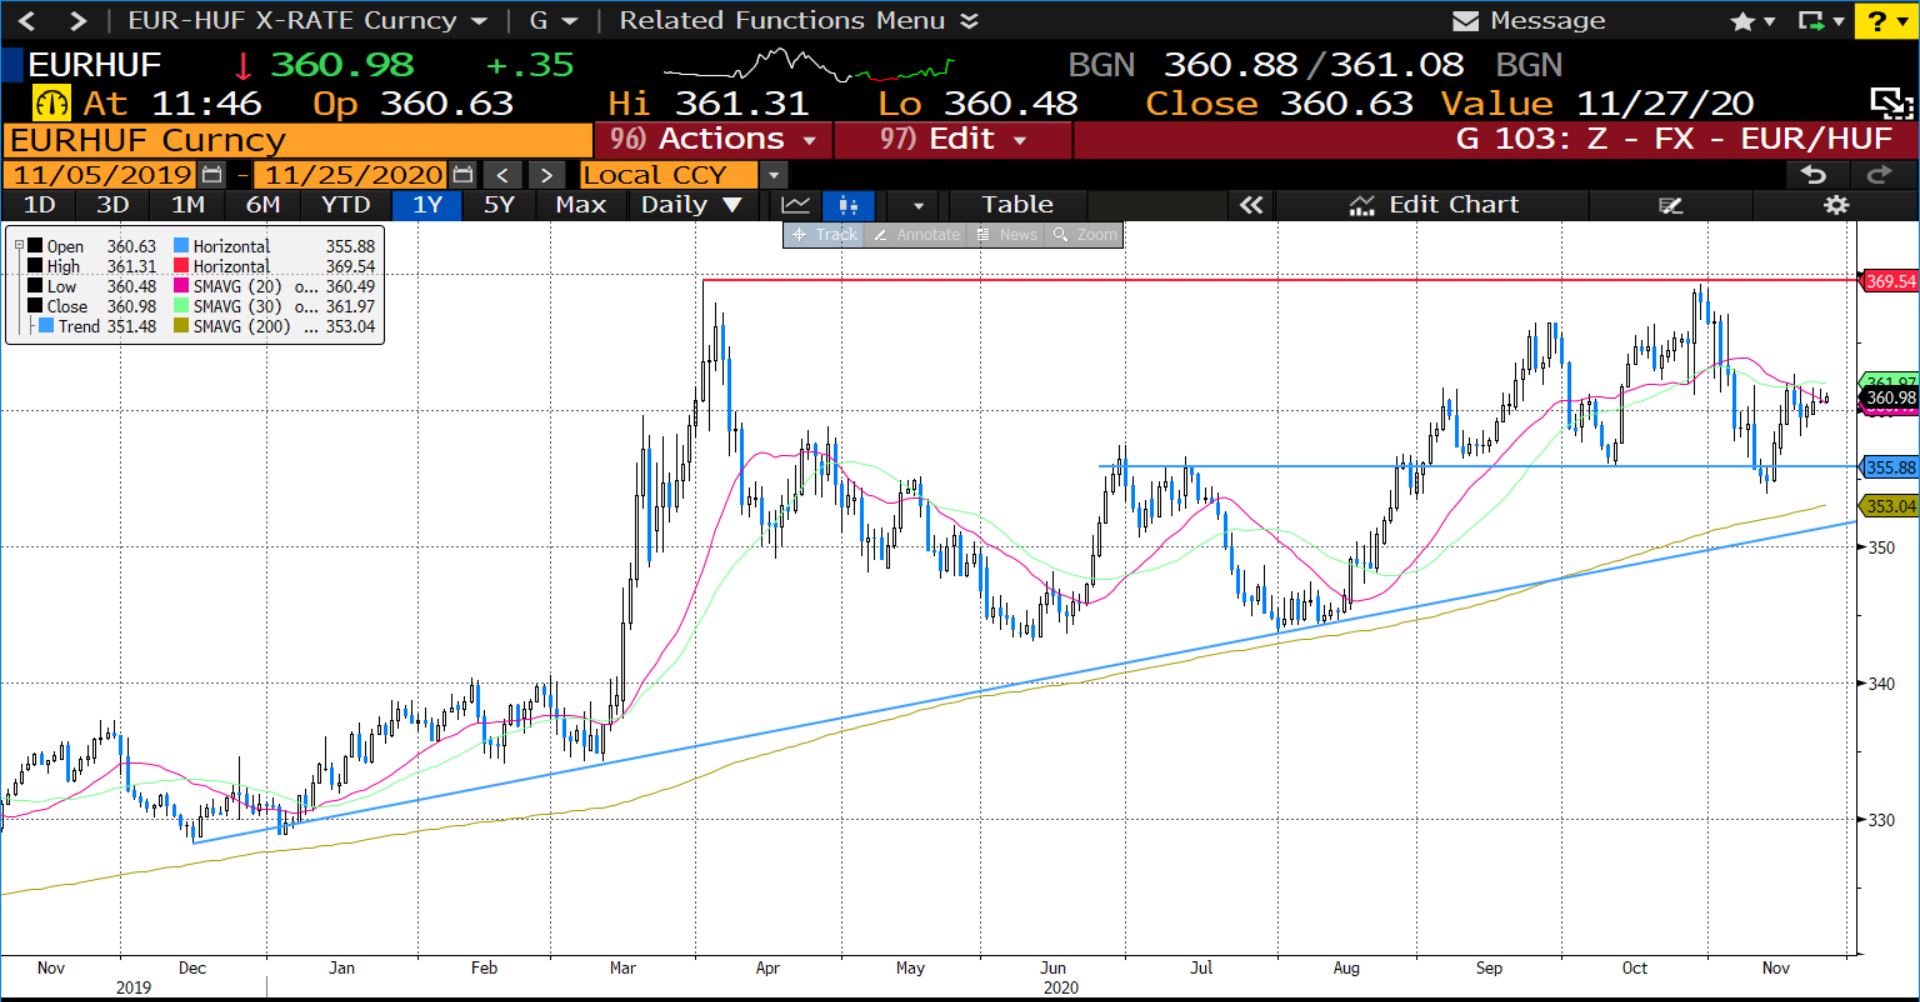Switch to line chart style
This screenshot has height=1002, width=1920.
pyautogui.click(x=796, y=205)
